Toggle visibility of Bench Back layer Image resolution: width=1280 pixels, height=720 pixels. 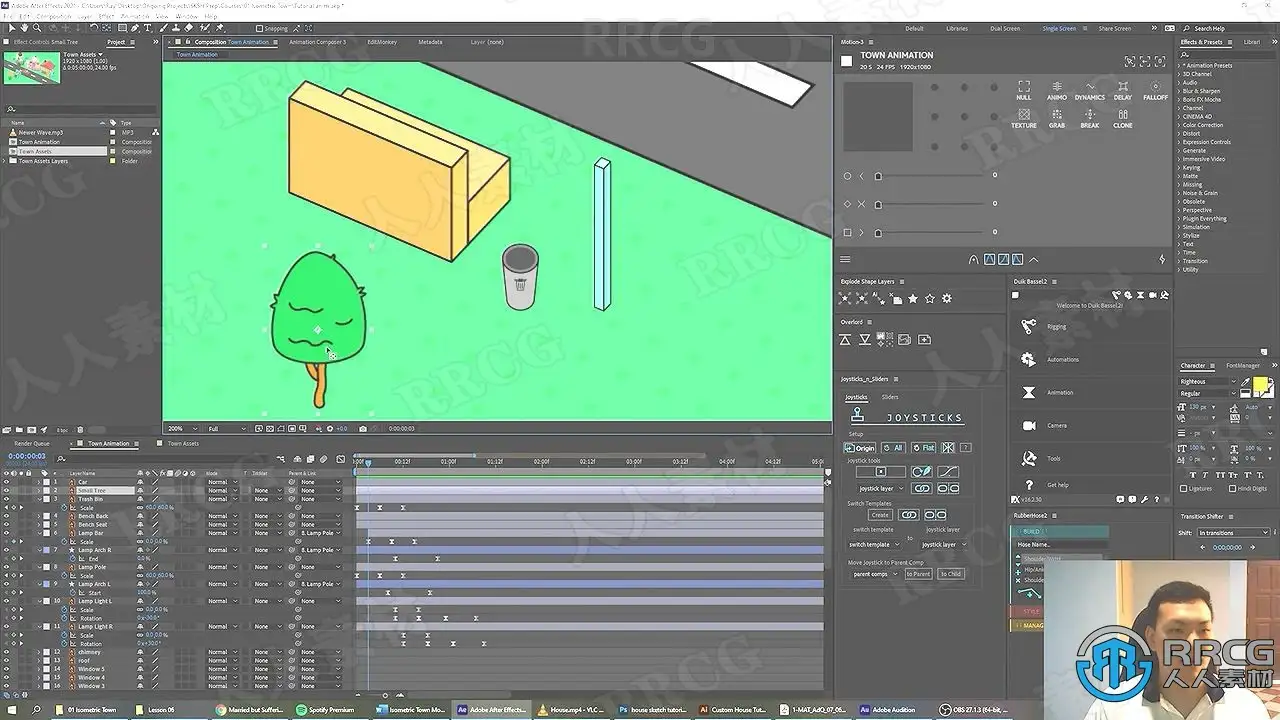6,516
